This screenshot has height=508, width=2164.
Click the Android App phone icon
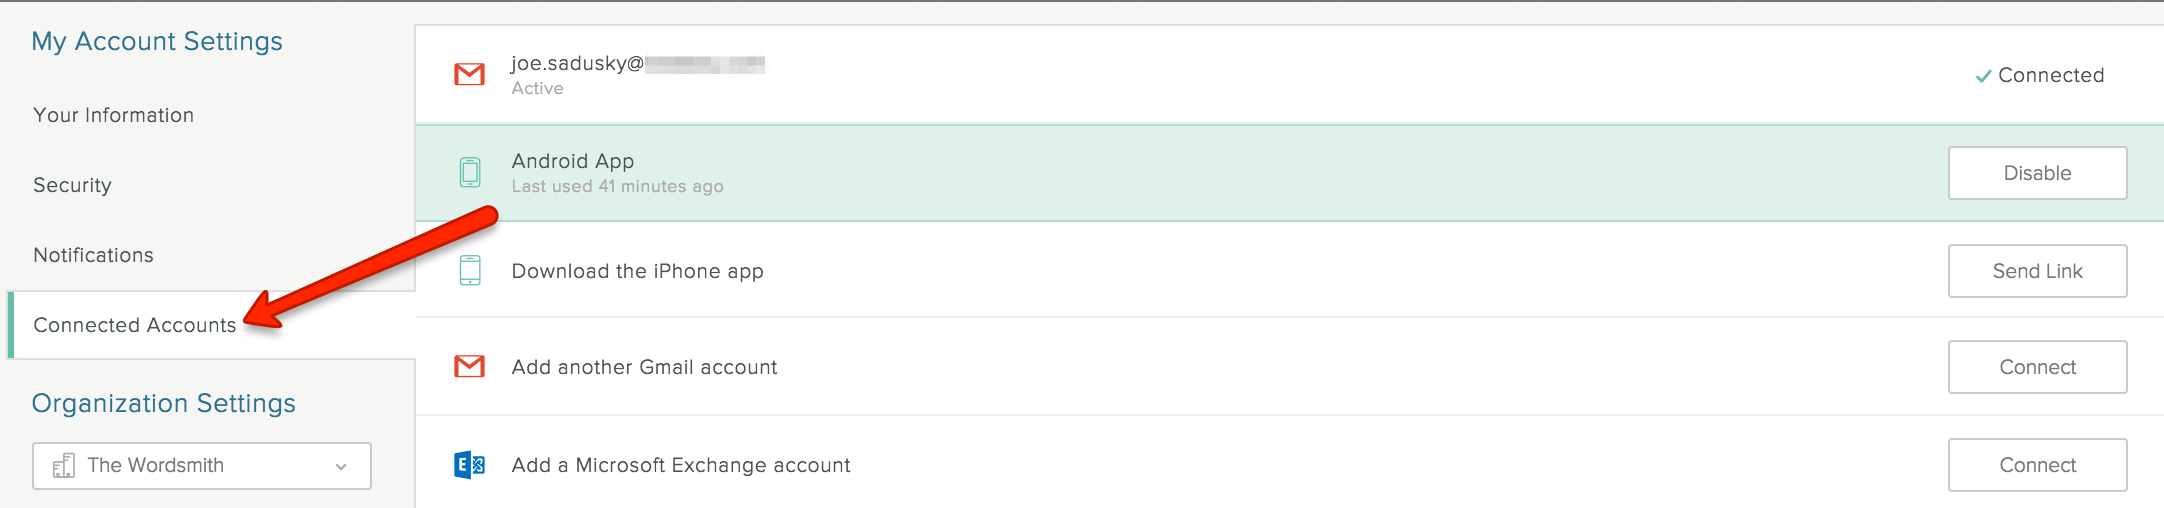(470, 172)
